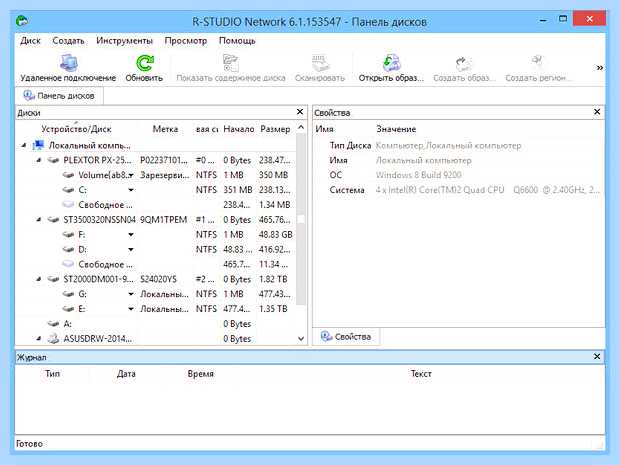Click the Тип column header in journal

53,374
